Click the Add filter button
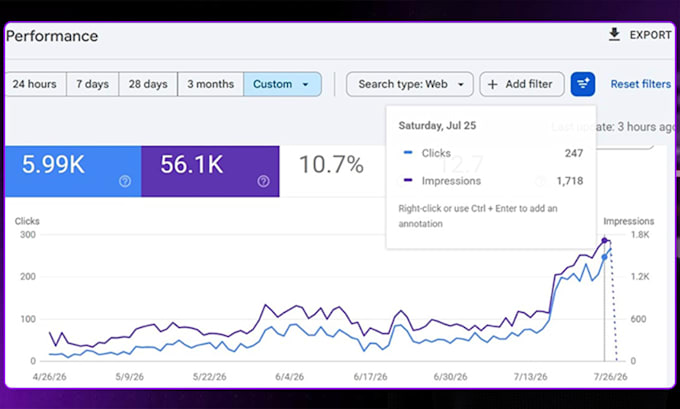Screen dimensions: 680x409 (522, 84)
